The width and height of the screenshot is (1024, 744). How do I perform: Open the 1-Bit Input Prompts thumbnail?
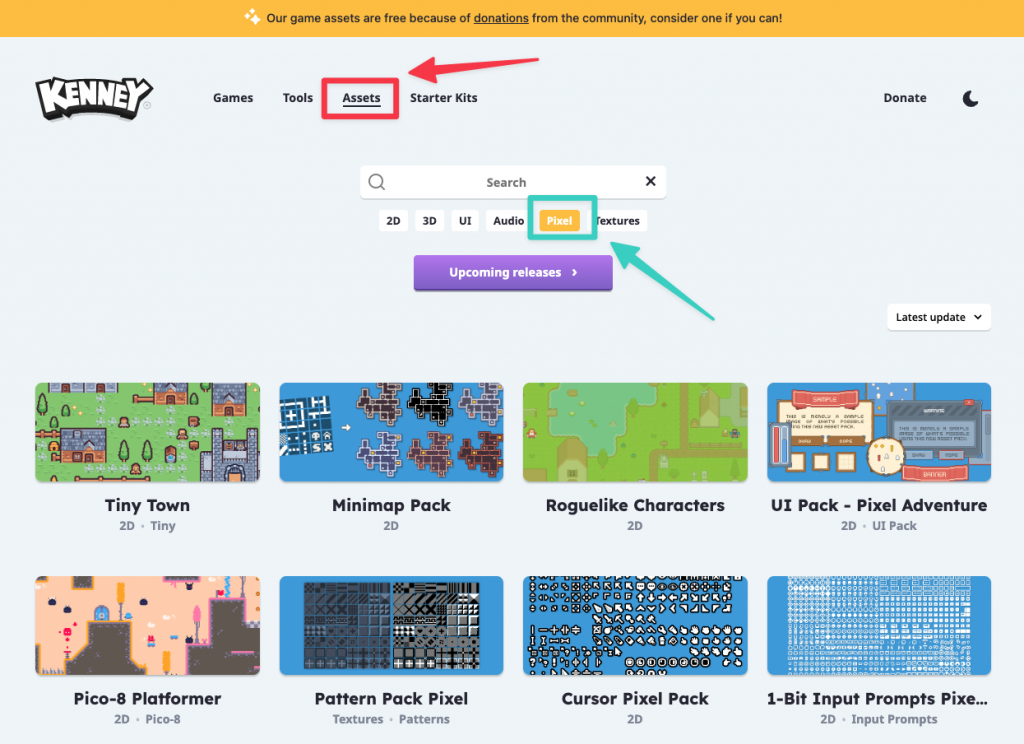(x=879, y=626)
